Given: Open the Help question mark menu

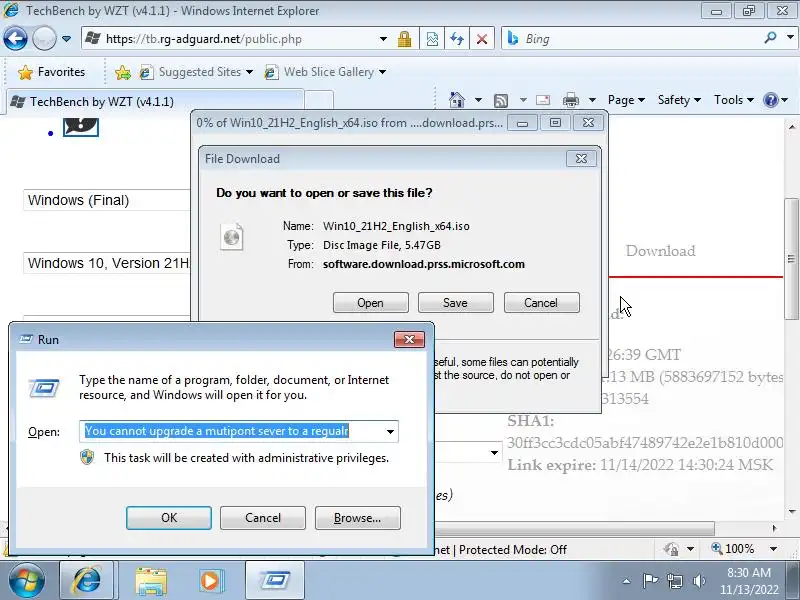Looking at the screenshot, I should tap(775, 100).
